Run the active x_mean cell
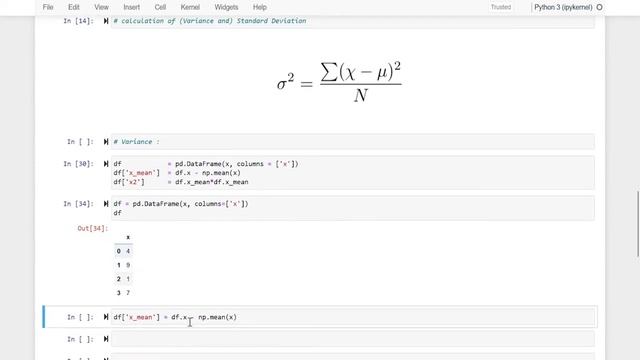 tap(106, 317)
